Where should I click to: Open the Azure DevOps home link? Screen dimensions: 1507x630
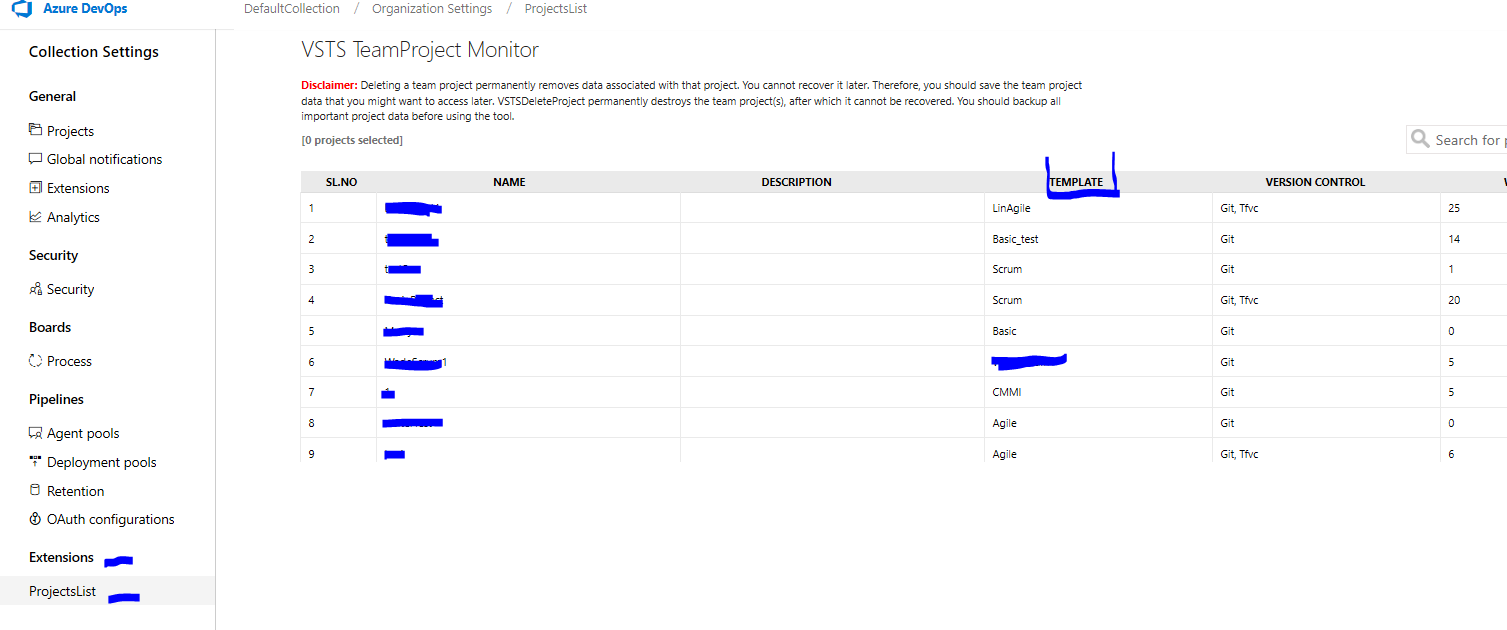tap(85, 9)
